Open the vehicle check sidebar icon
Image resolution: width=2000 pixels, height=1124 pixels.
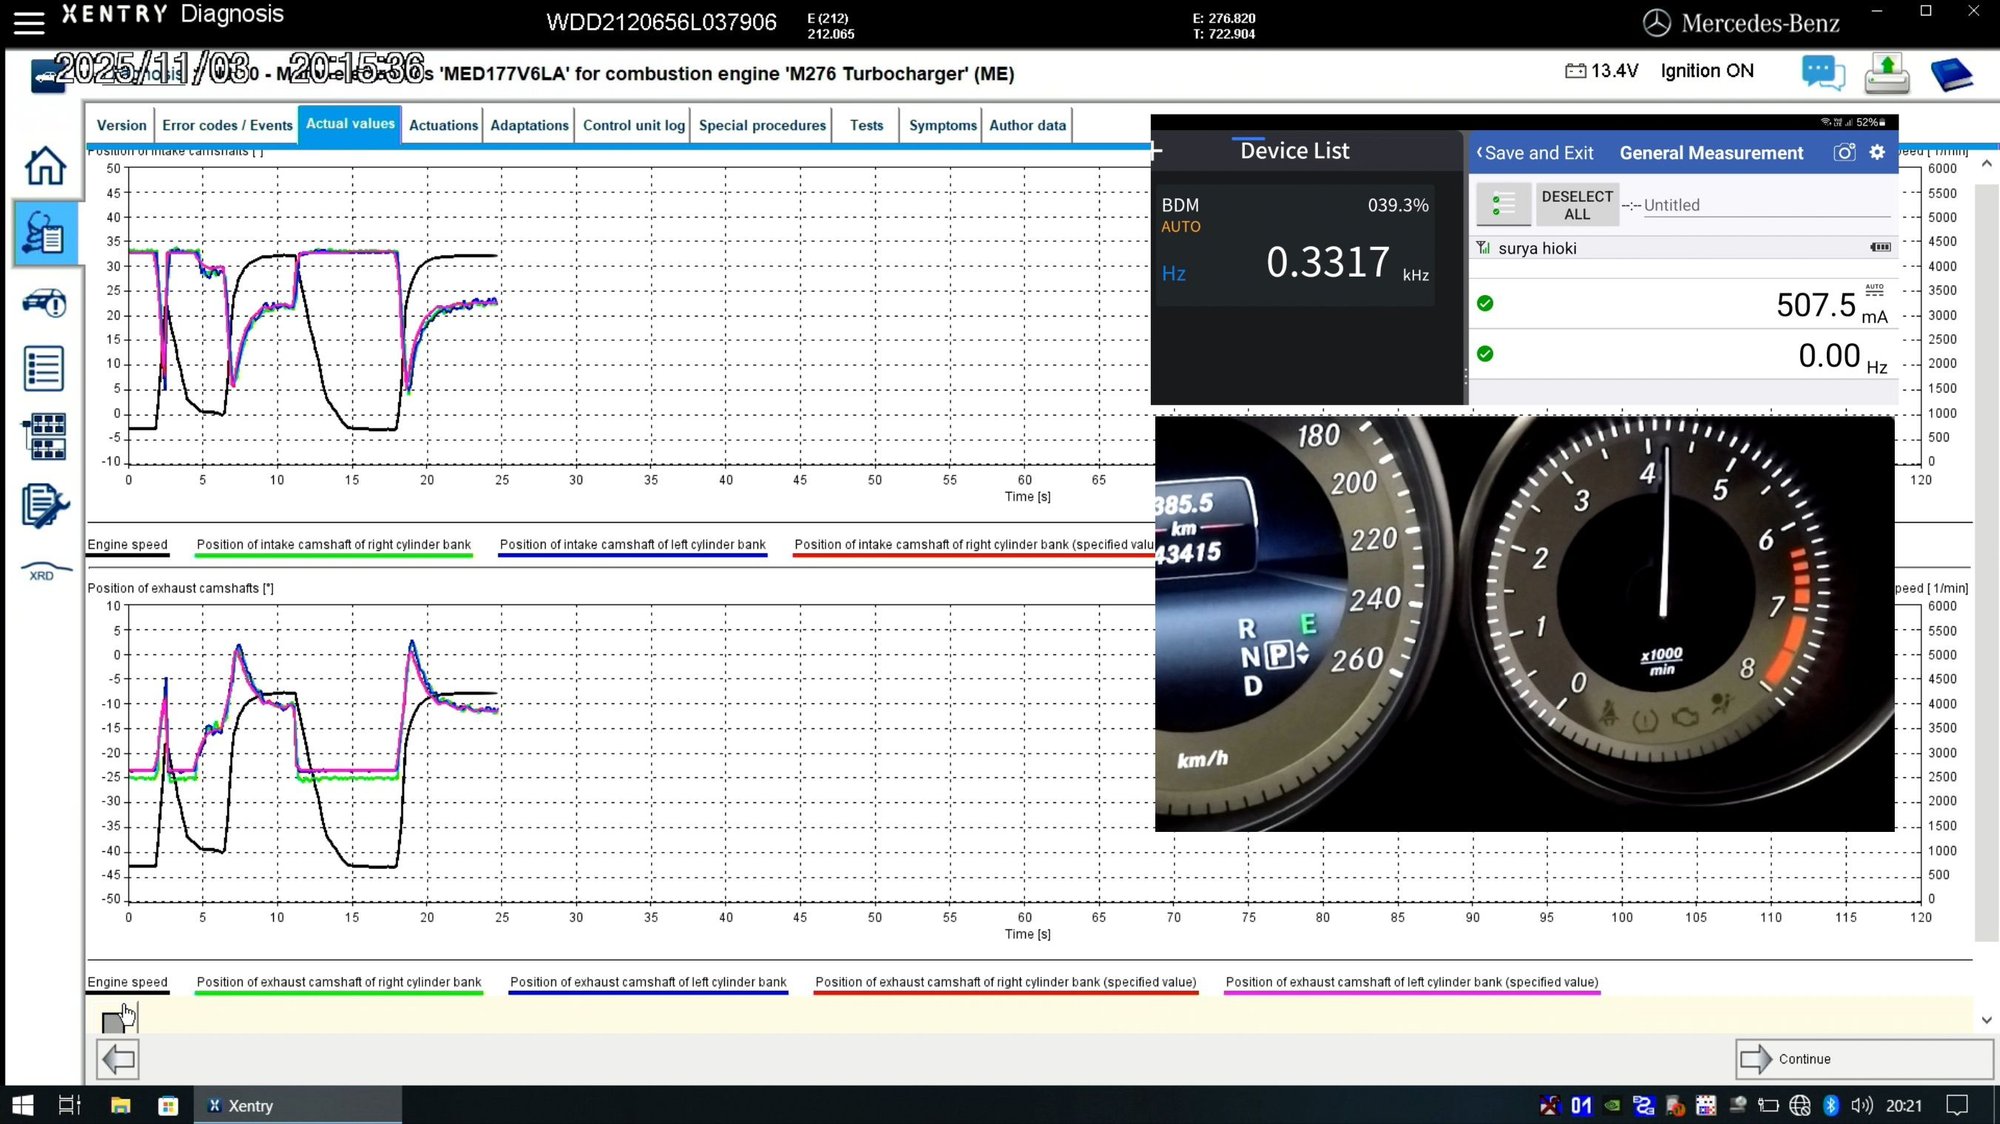[44, 302]
